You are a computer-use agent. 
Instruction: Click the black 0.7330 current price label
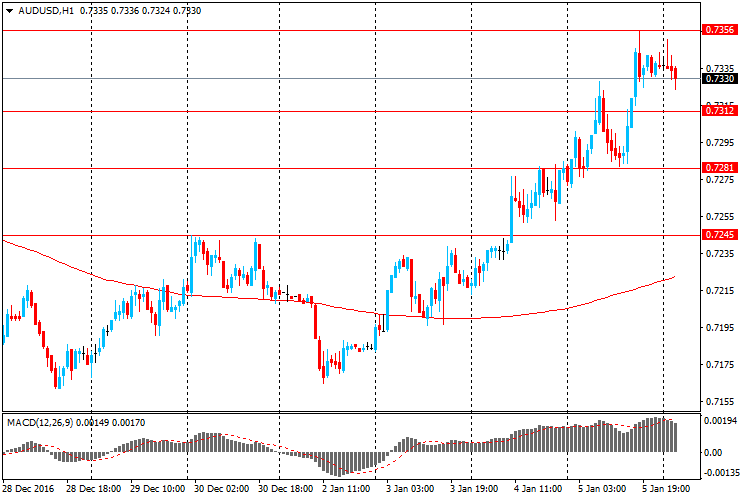point(720,78)
